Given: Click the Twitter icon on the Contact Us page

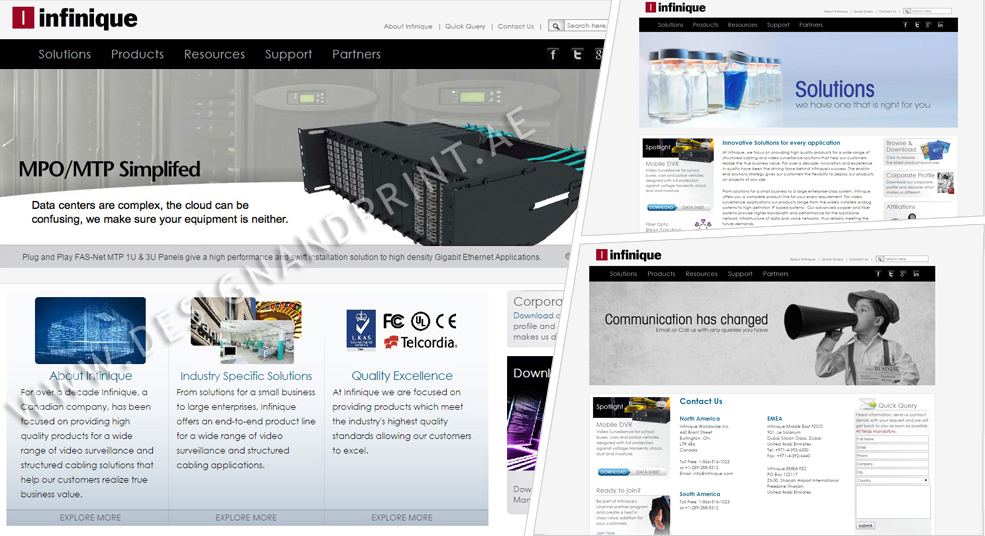Looking at the screenshot, I should tap(891, 273).
